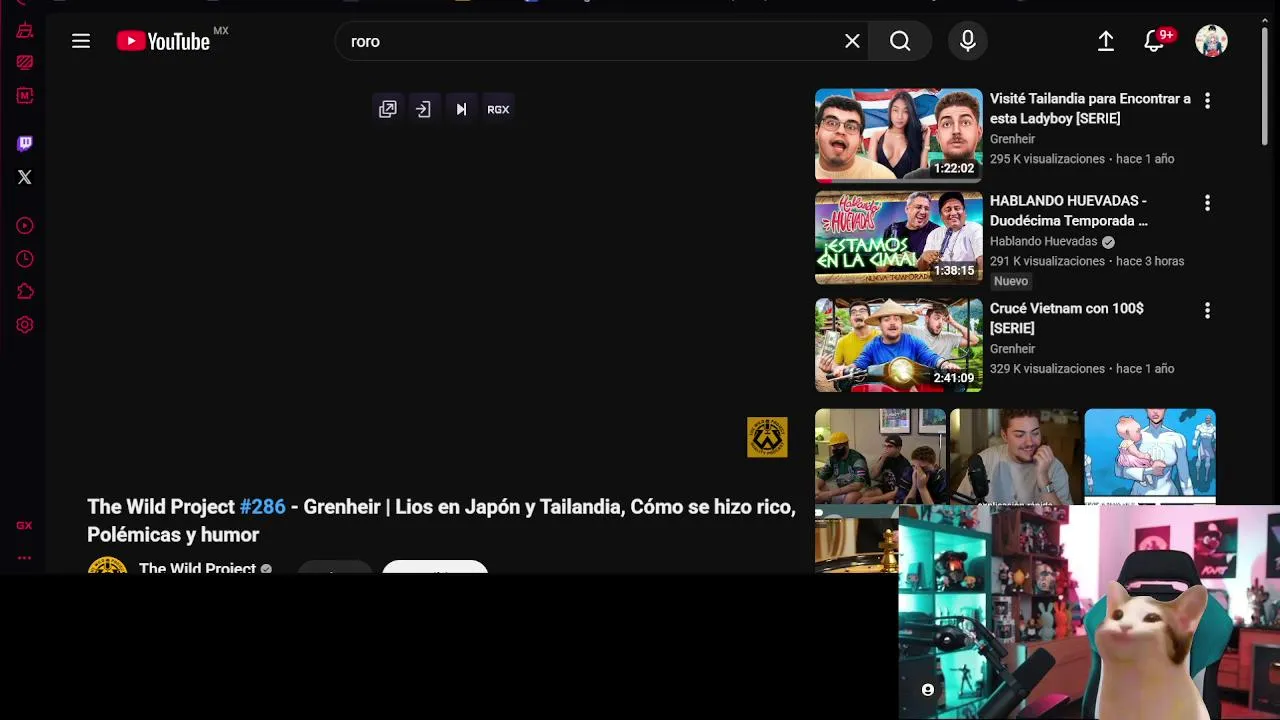Screen dimensions: 1280x720
Task: Open the YouTube hamburger guide menu
Action: pyautogui.click(x=81, y=41)
